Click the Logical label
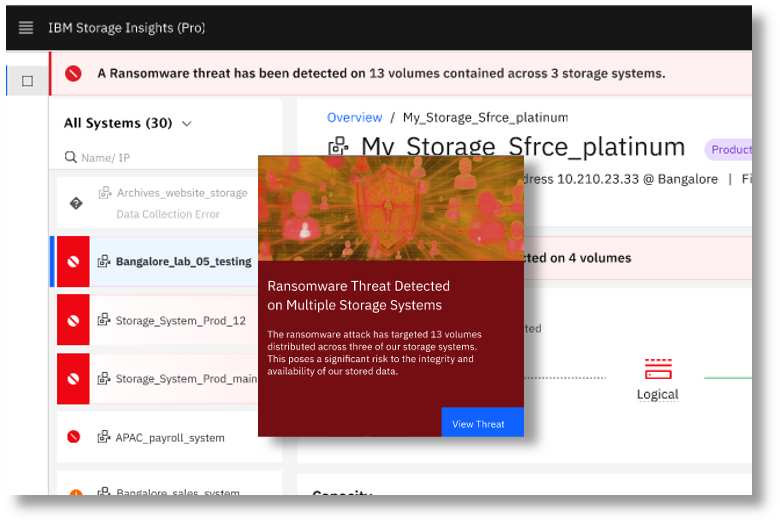Screen dimensions: 780x524 tap(657, 394)
